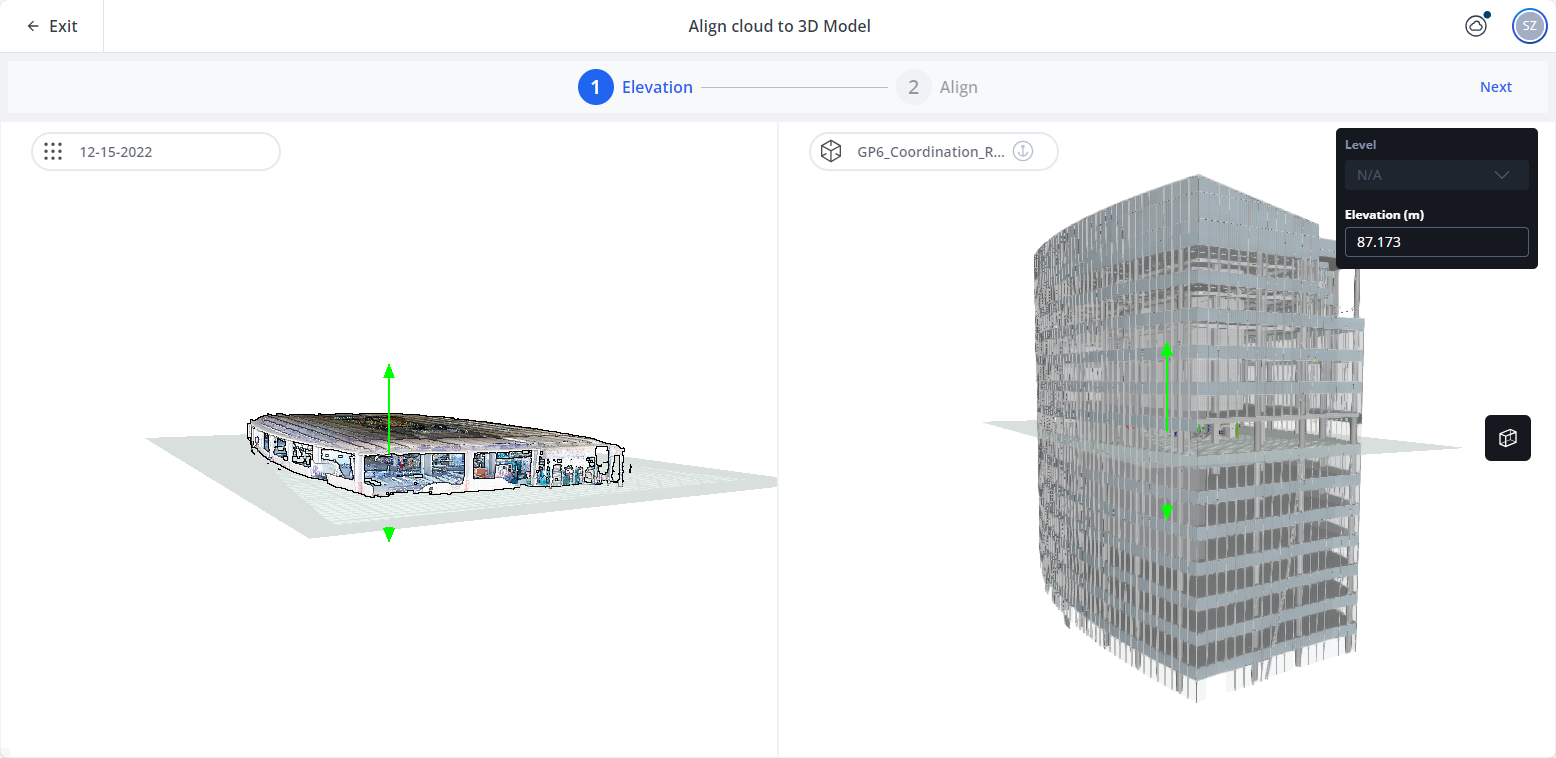The width and height of the screenshot is (1556, 758).
Task: Click the back arrow beside Exit
Action: pos(33,26)
